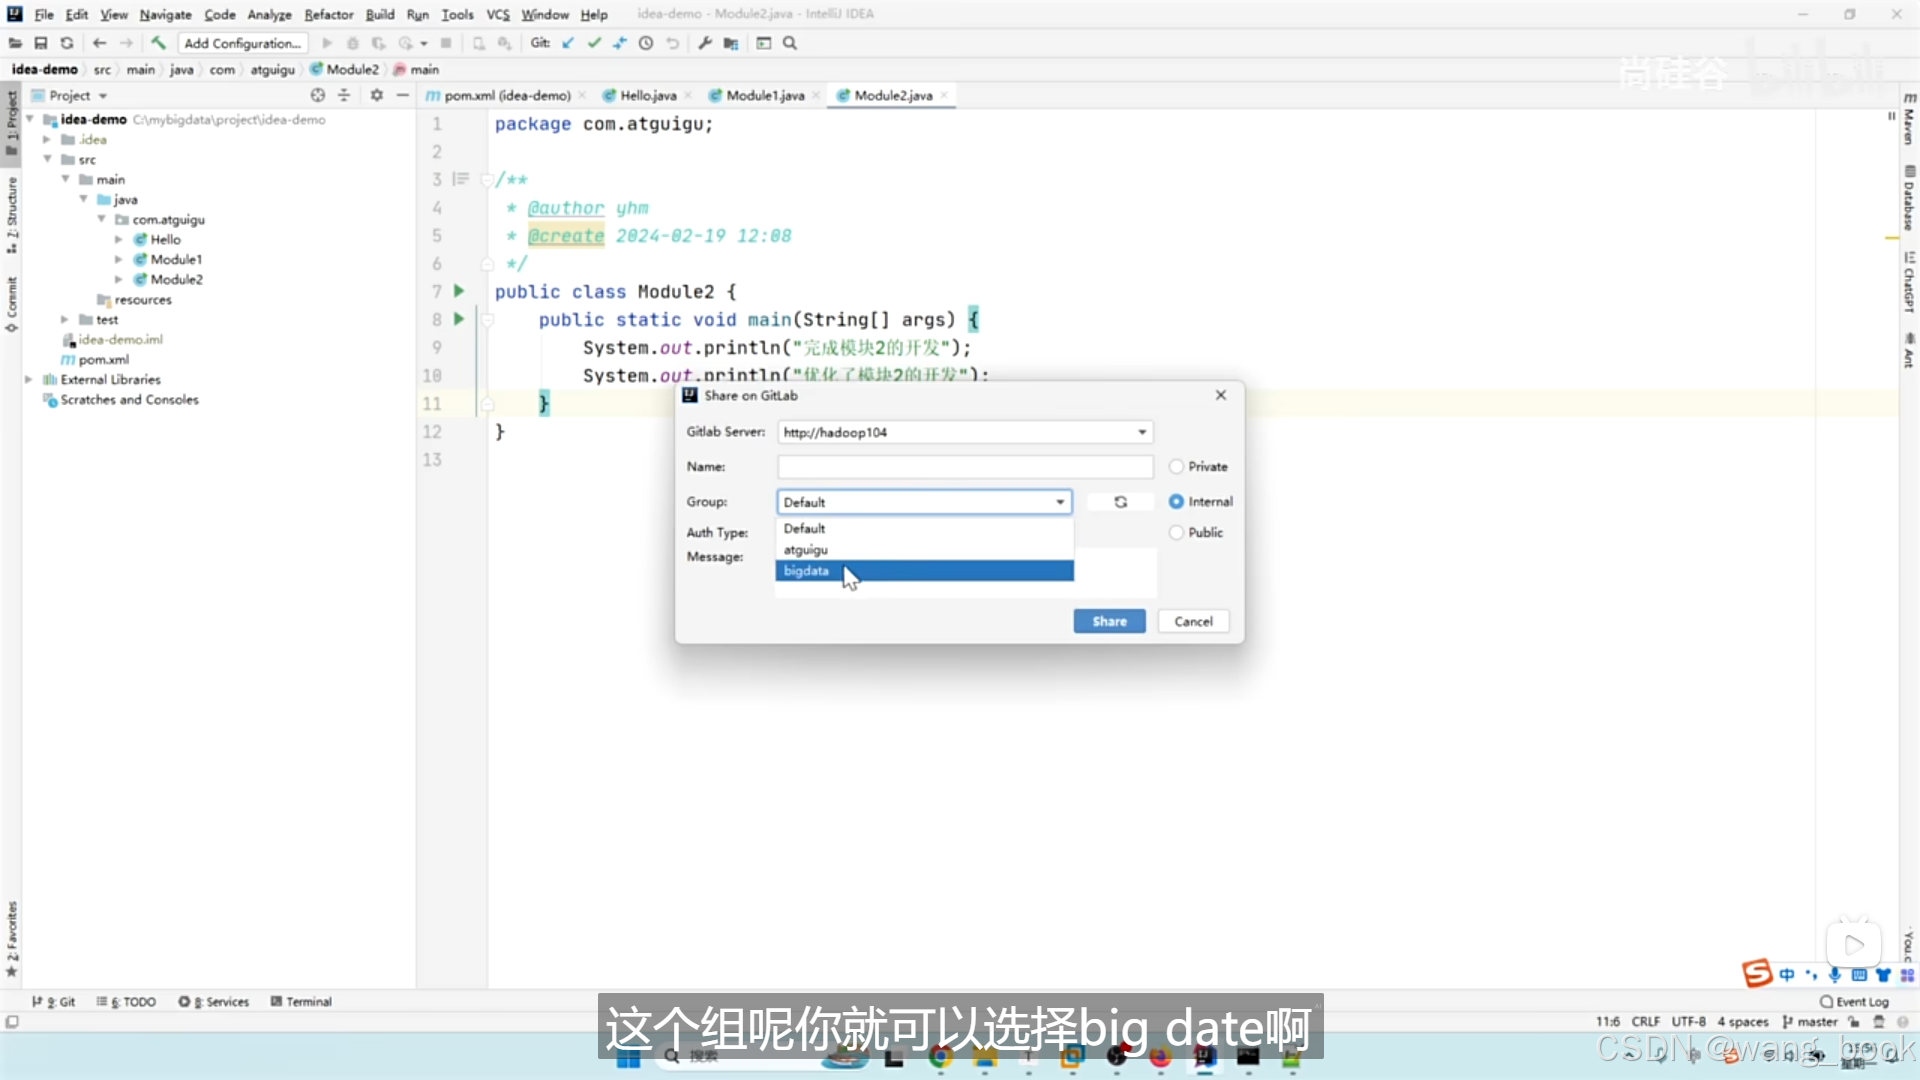Click the run gutter arrow on line 8
This screenshot has width=1920, height=1080.
[459, 319]
